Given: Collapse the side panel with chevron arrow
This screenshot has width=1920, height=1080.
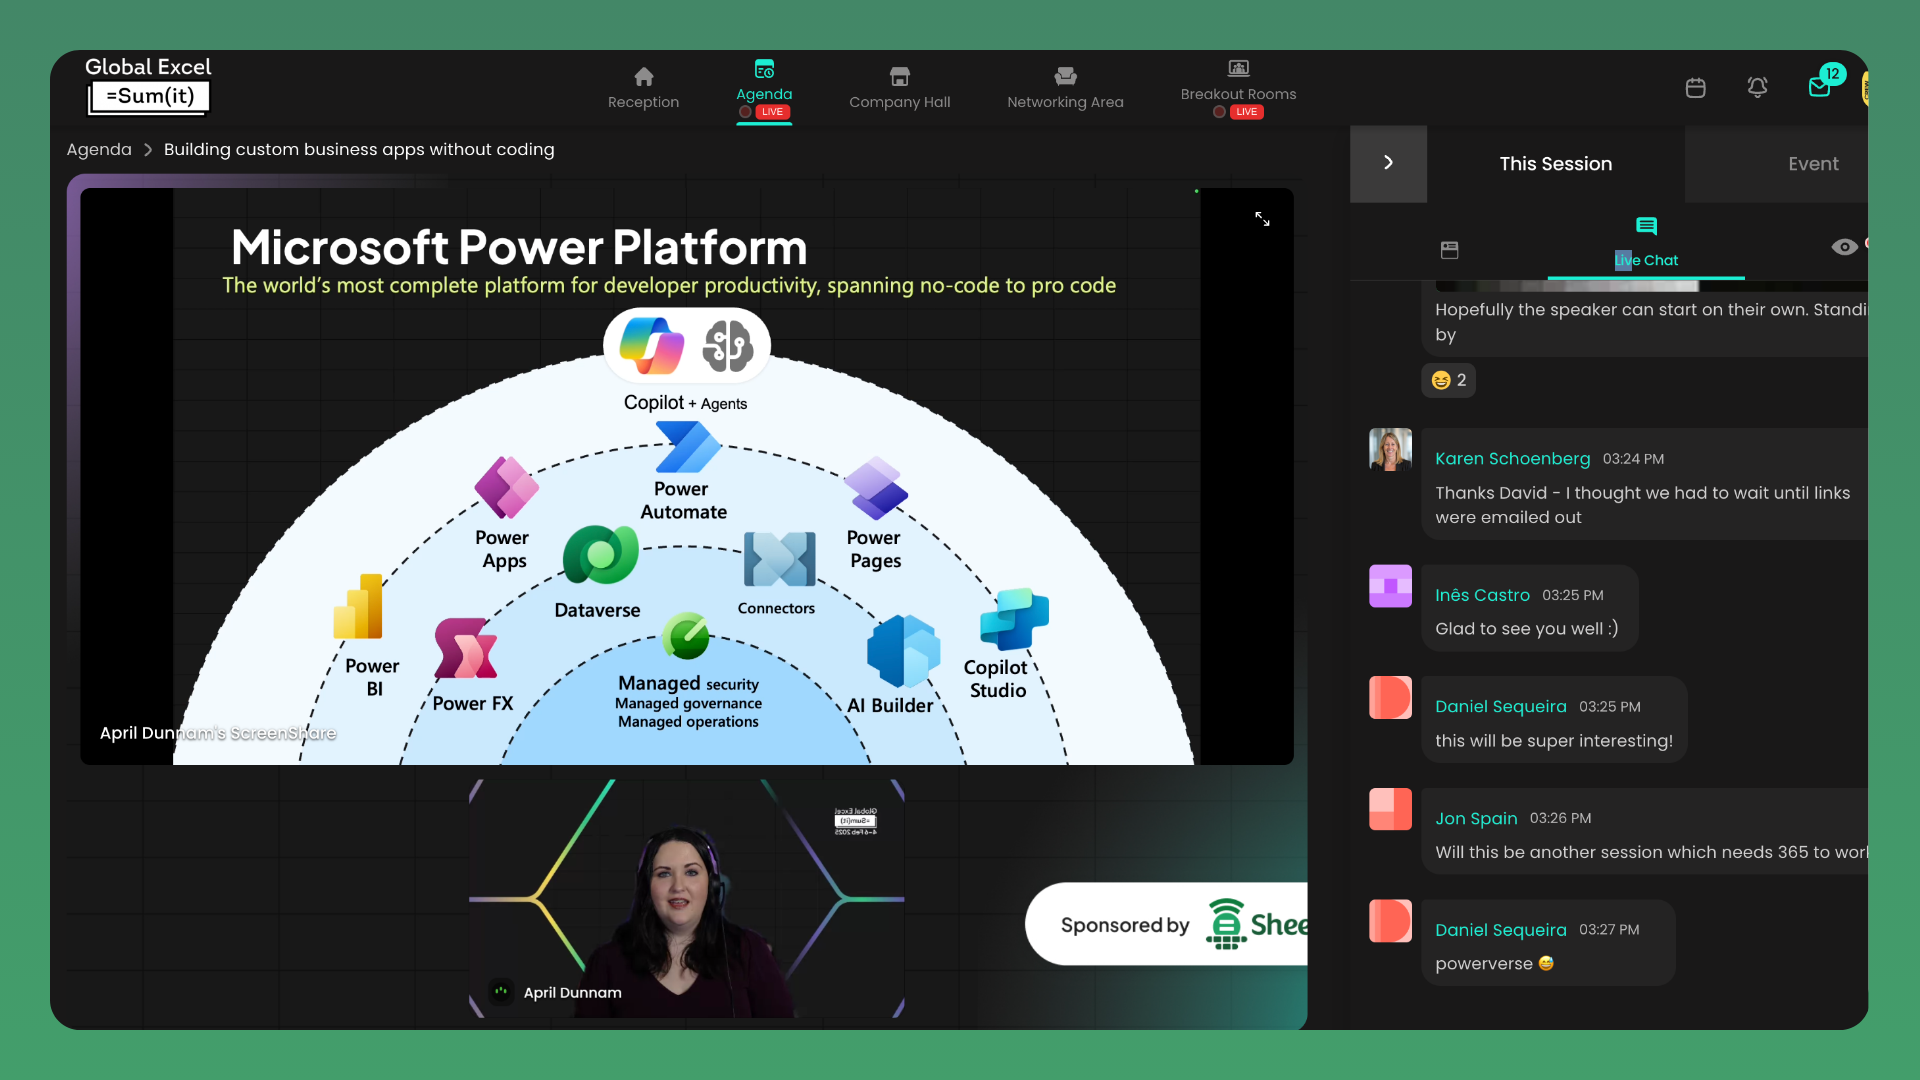Looking at the screenshot, I should tap(1388, 163).
